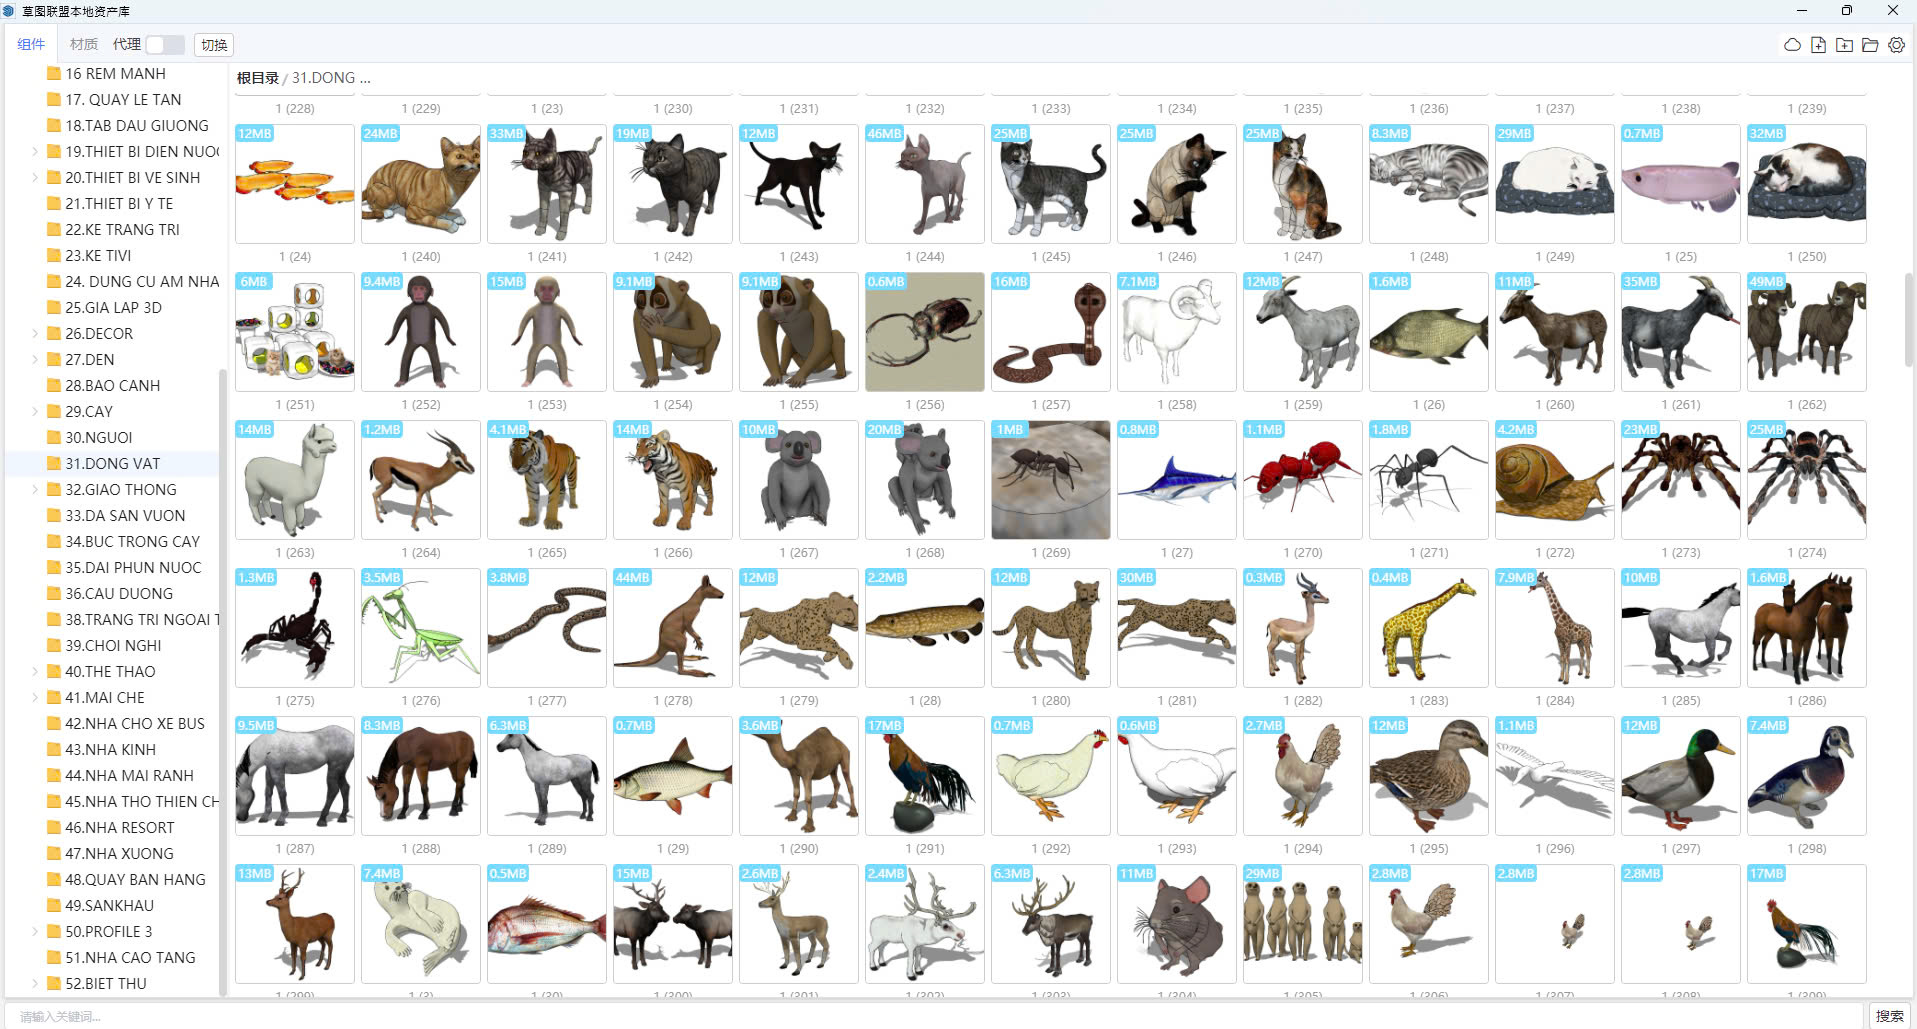This screenshot has height=1029, width=1917.
Task: Expand the 52.BIET THU folder
Action: [x=35, y=984]
